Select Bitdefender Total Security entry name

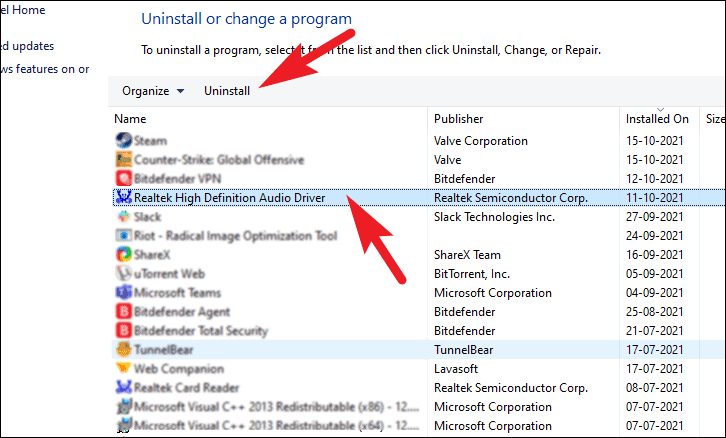[x=201, y=331]
